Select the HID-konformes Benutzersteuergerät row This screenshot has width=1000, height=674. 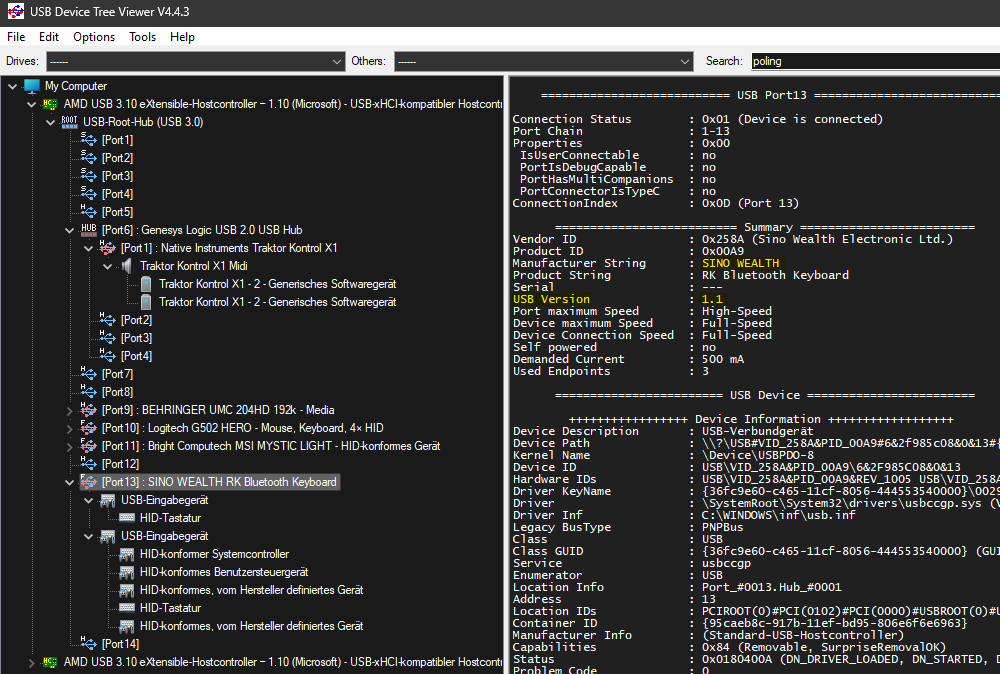coord(224,572)
